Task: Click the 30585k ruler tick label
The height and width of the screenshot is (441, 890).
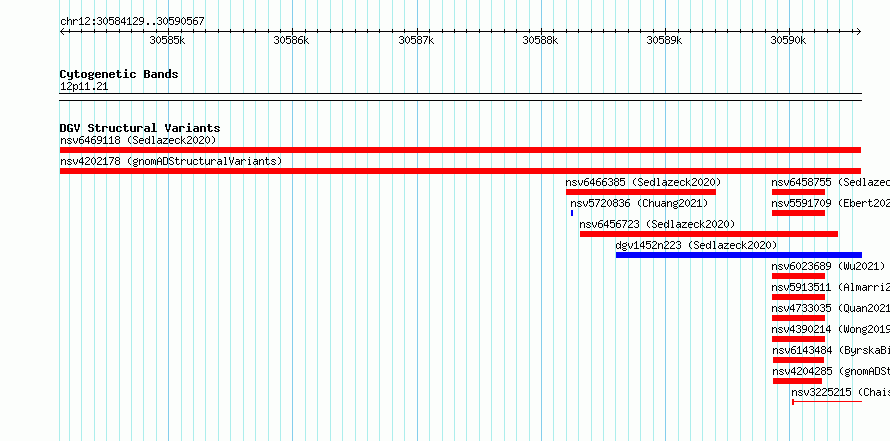Action: [167, 40]
